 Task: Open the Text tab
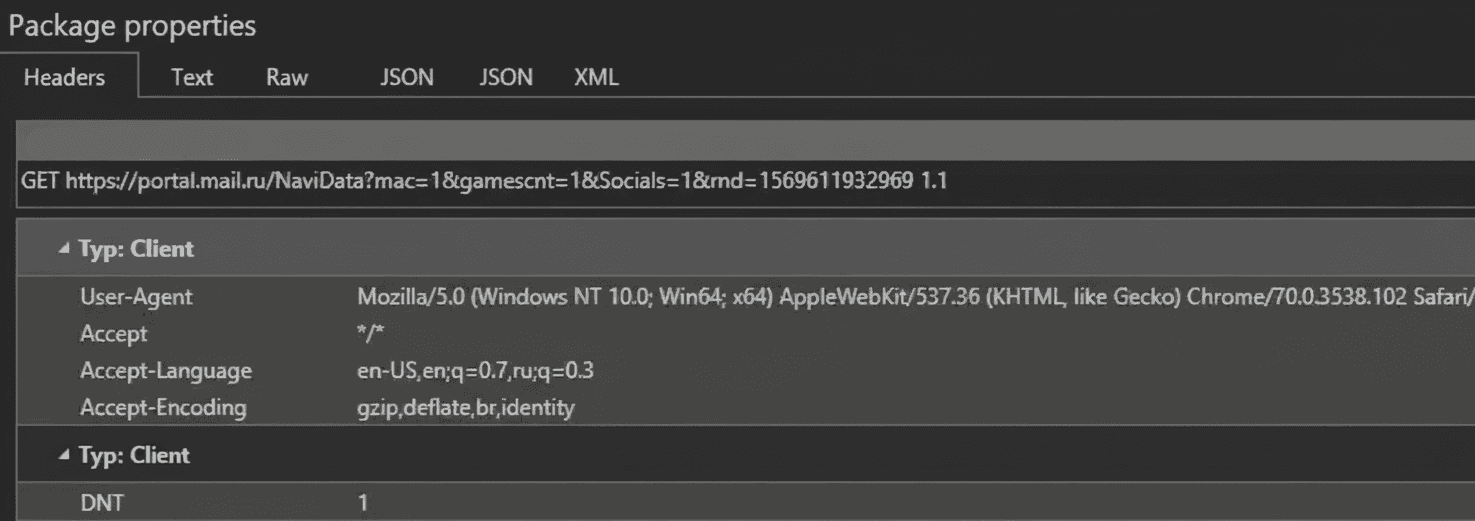click(x=191, y=77)
